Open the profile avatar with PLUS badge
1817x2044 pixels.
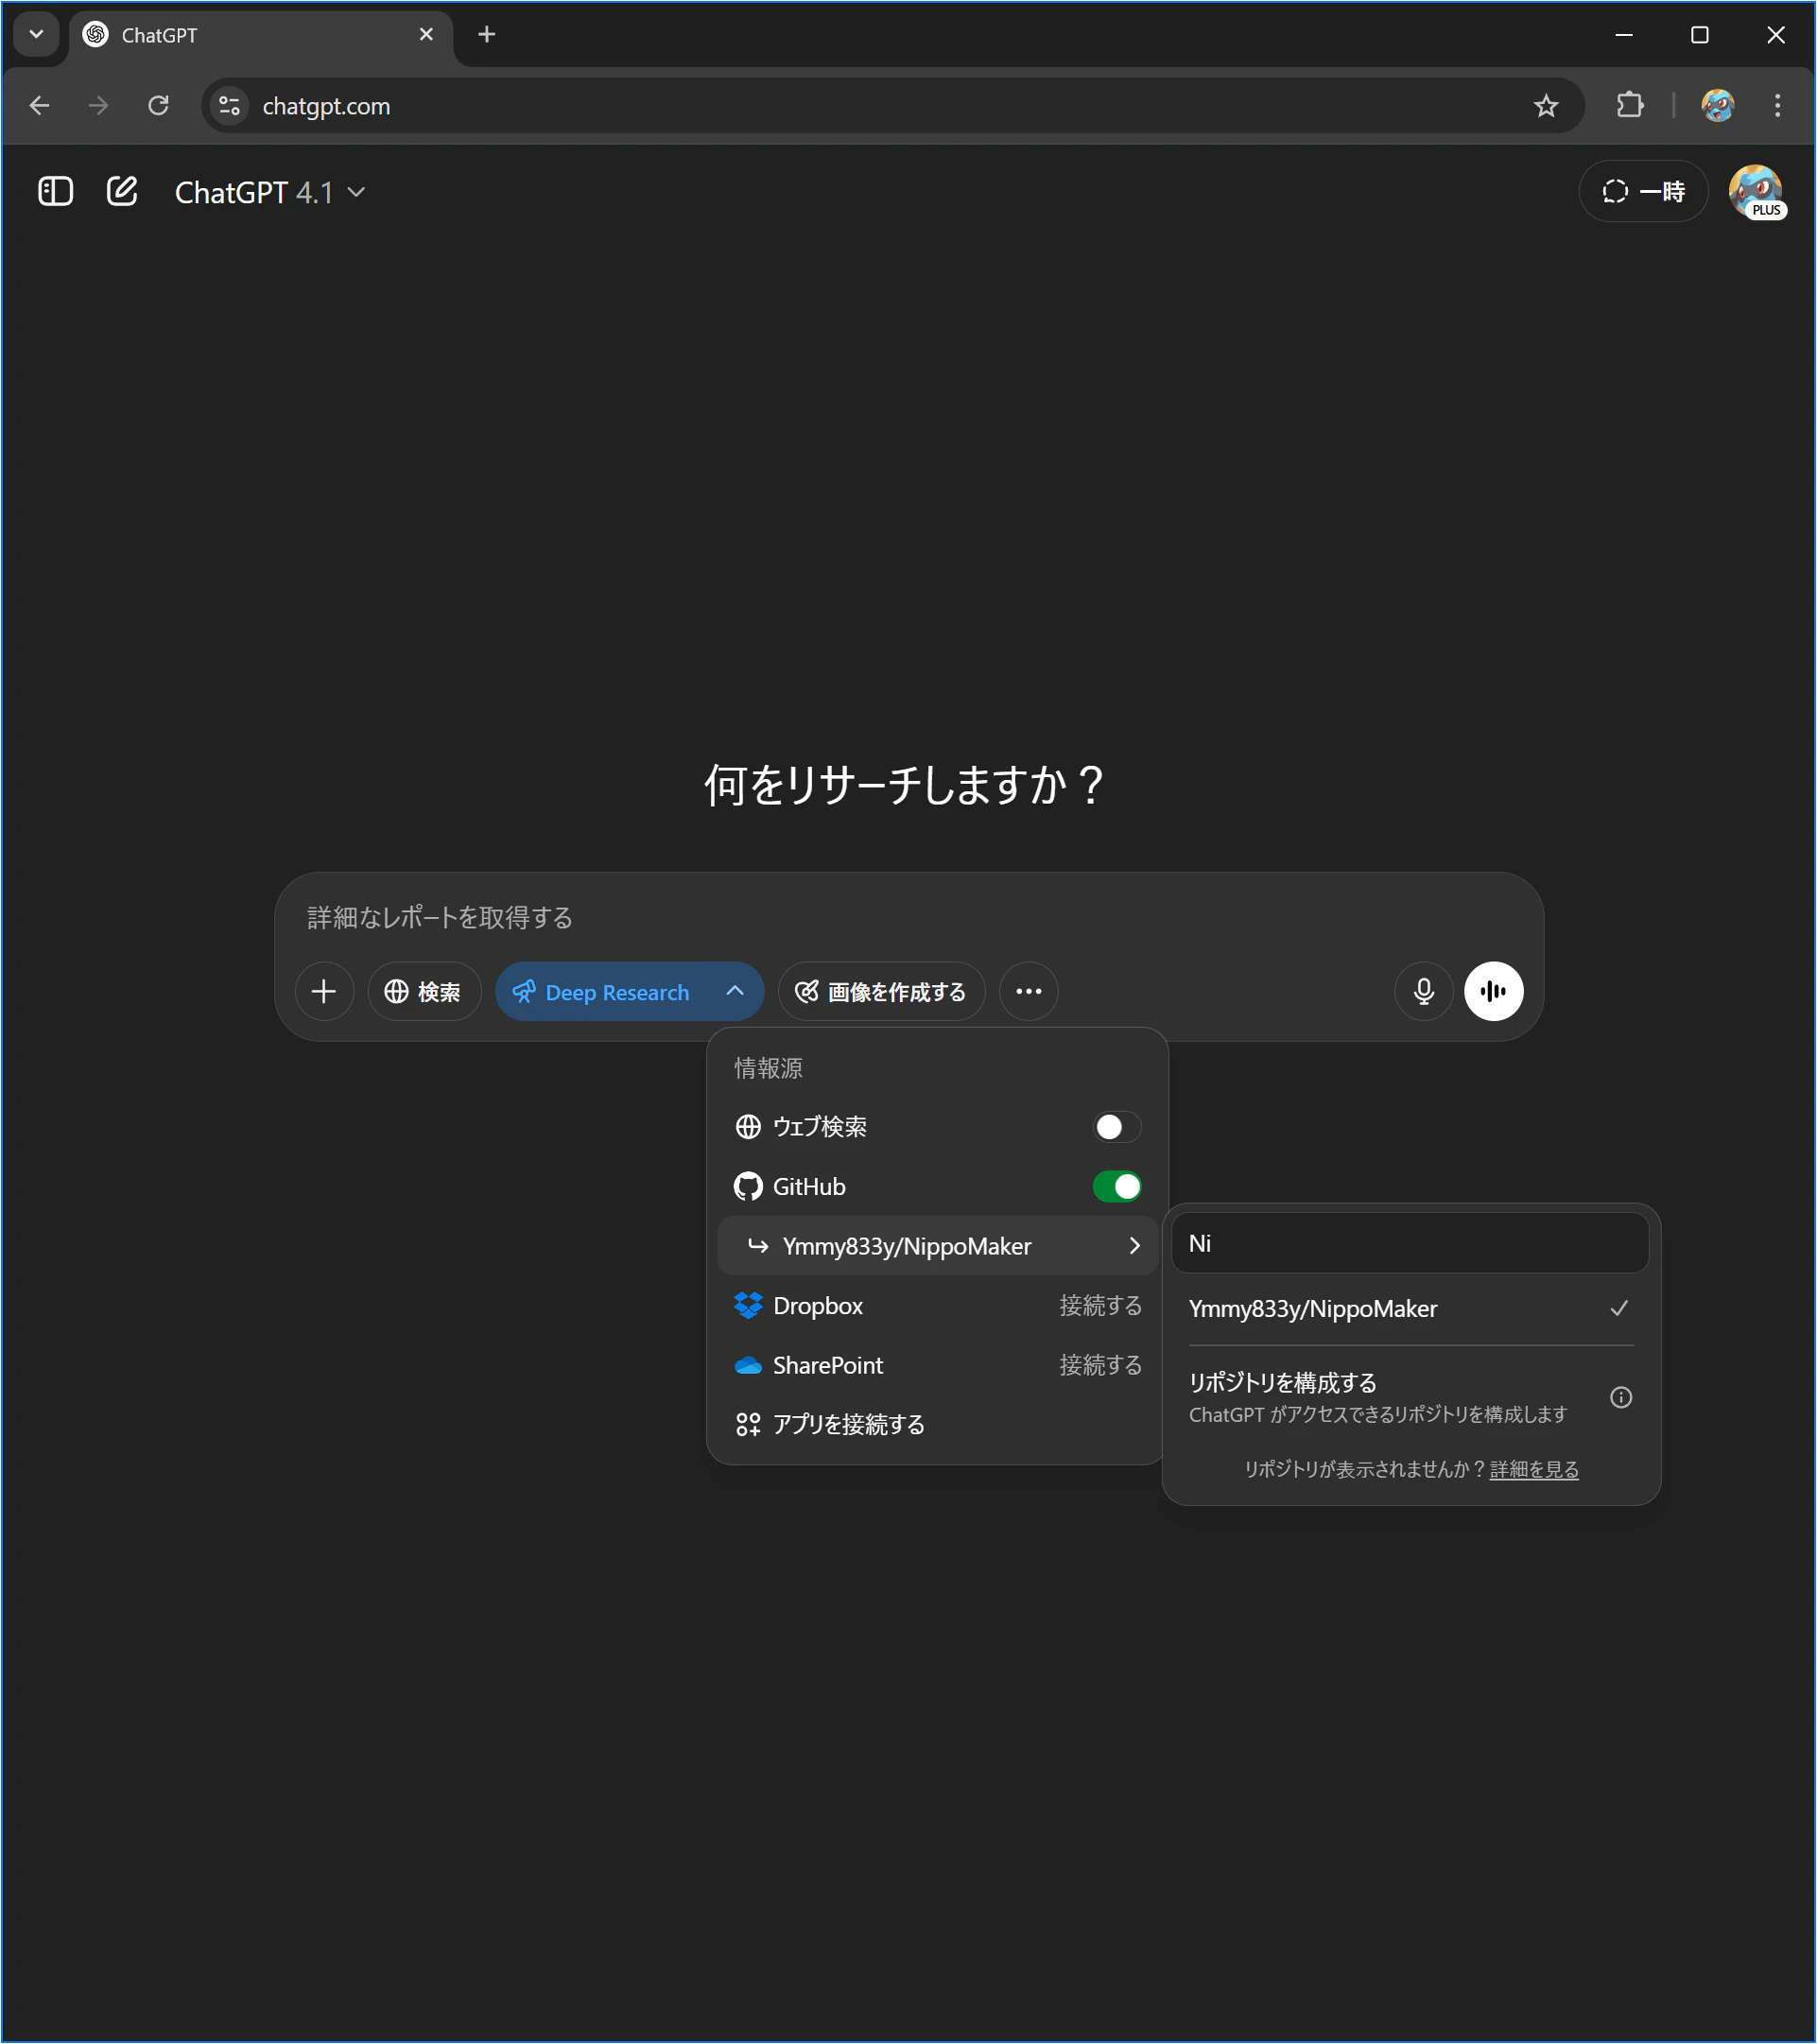(1757, 191)
